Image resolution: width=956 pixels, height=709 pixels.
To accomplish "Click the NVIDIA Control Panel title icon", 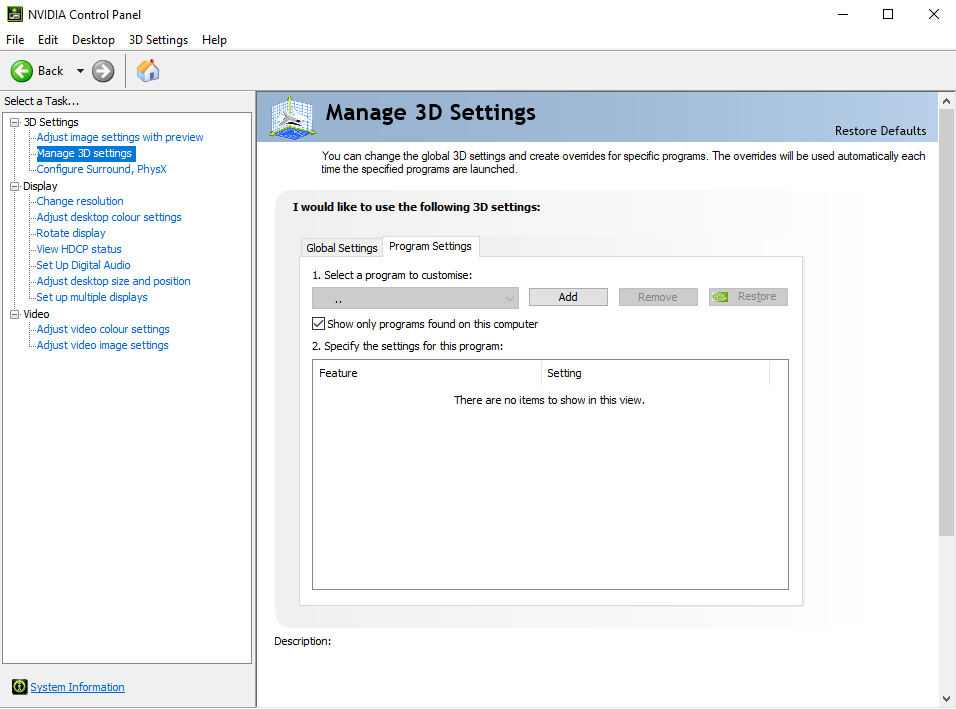I will click(15, 14).
